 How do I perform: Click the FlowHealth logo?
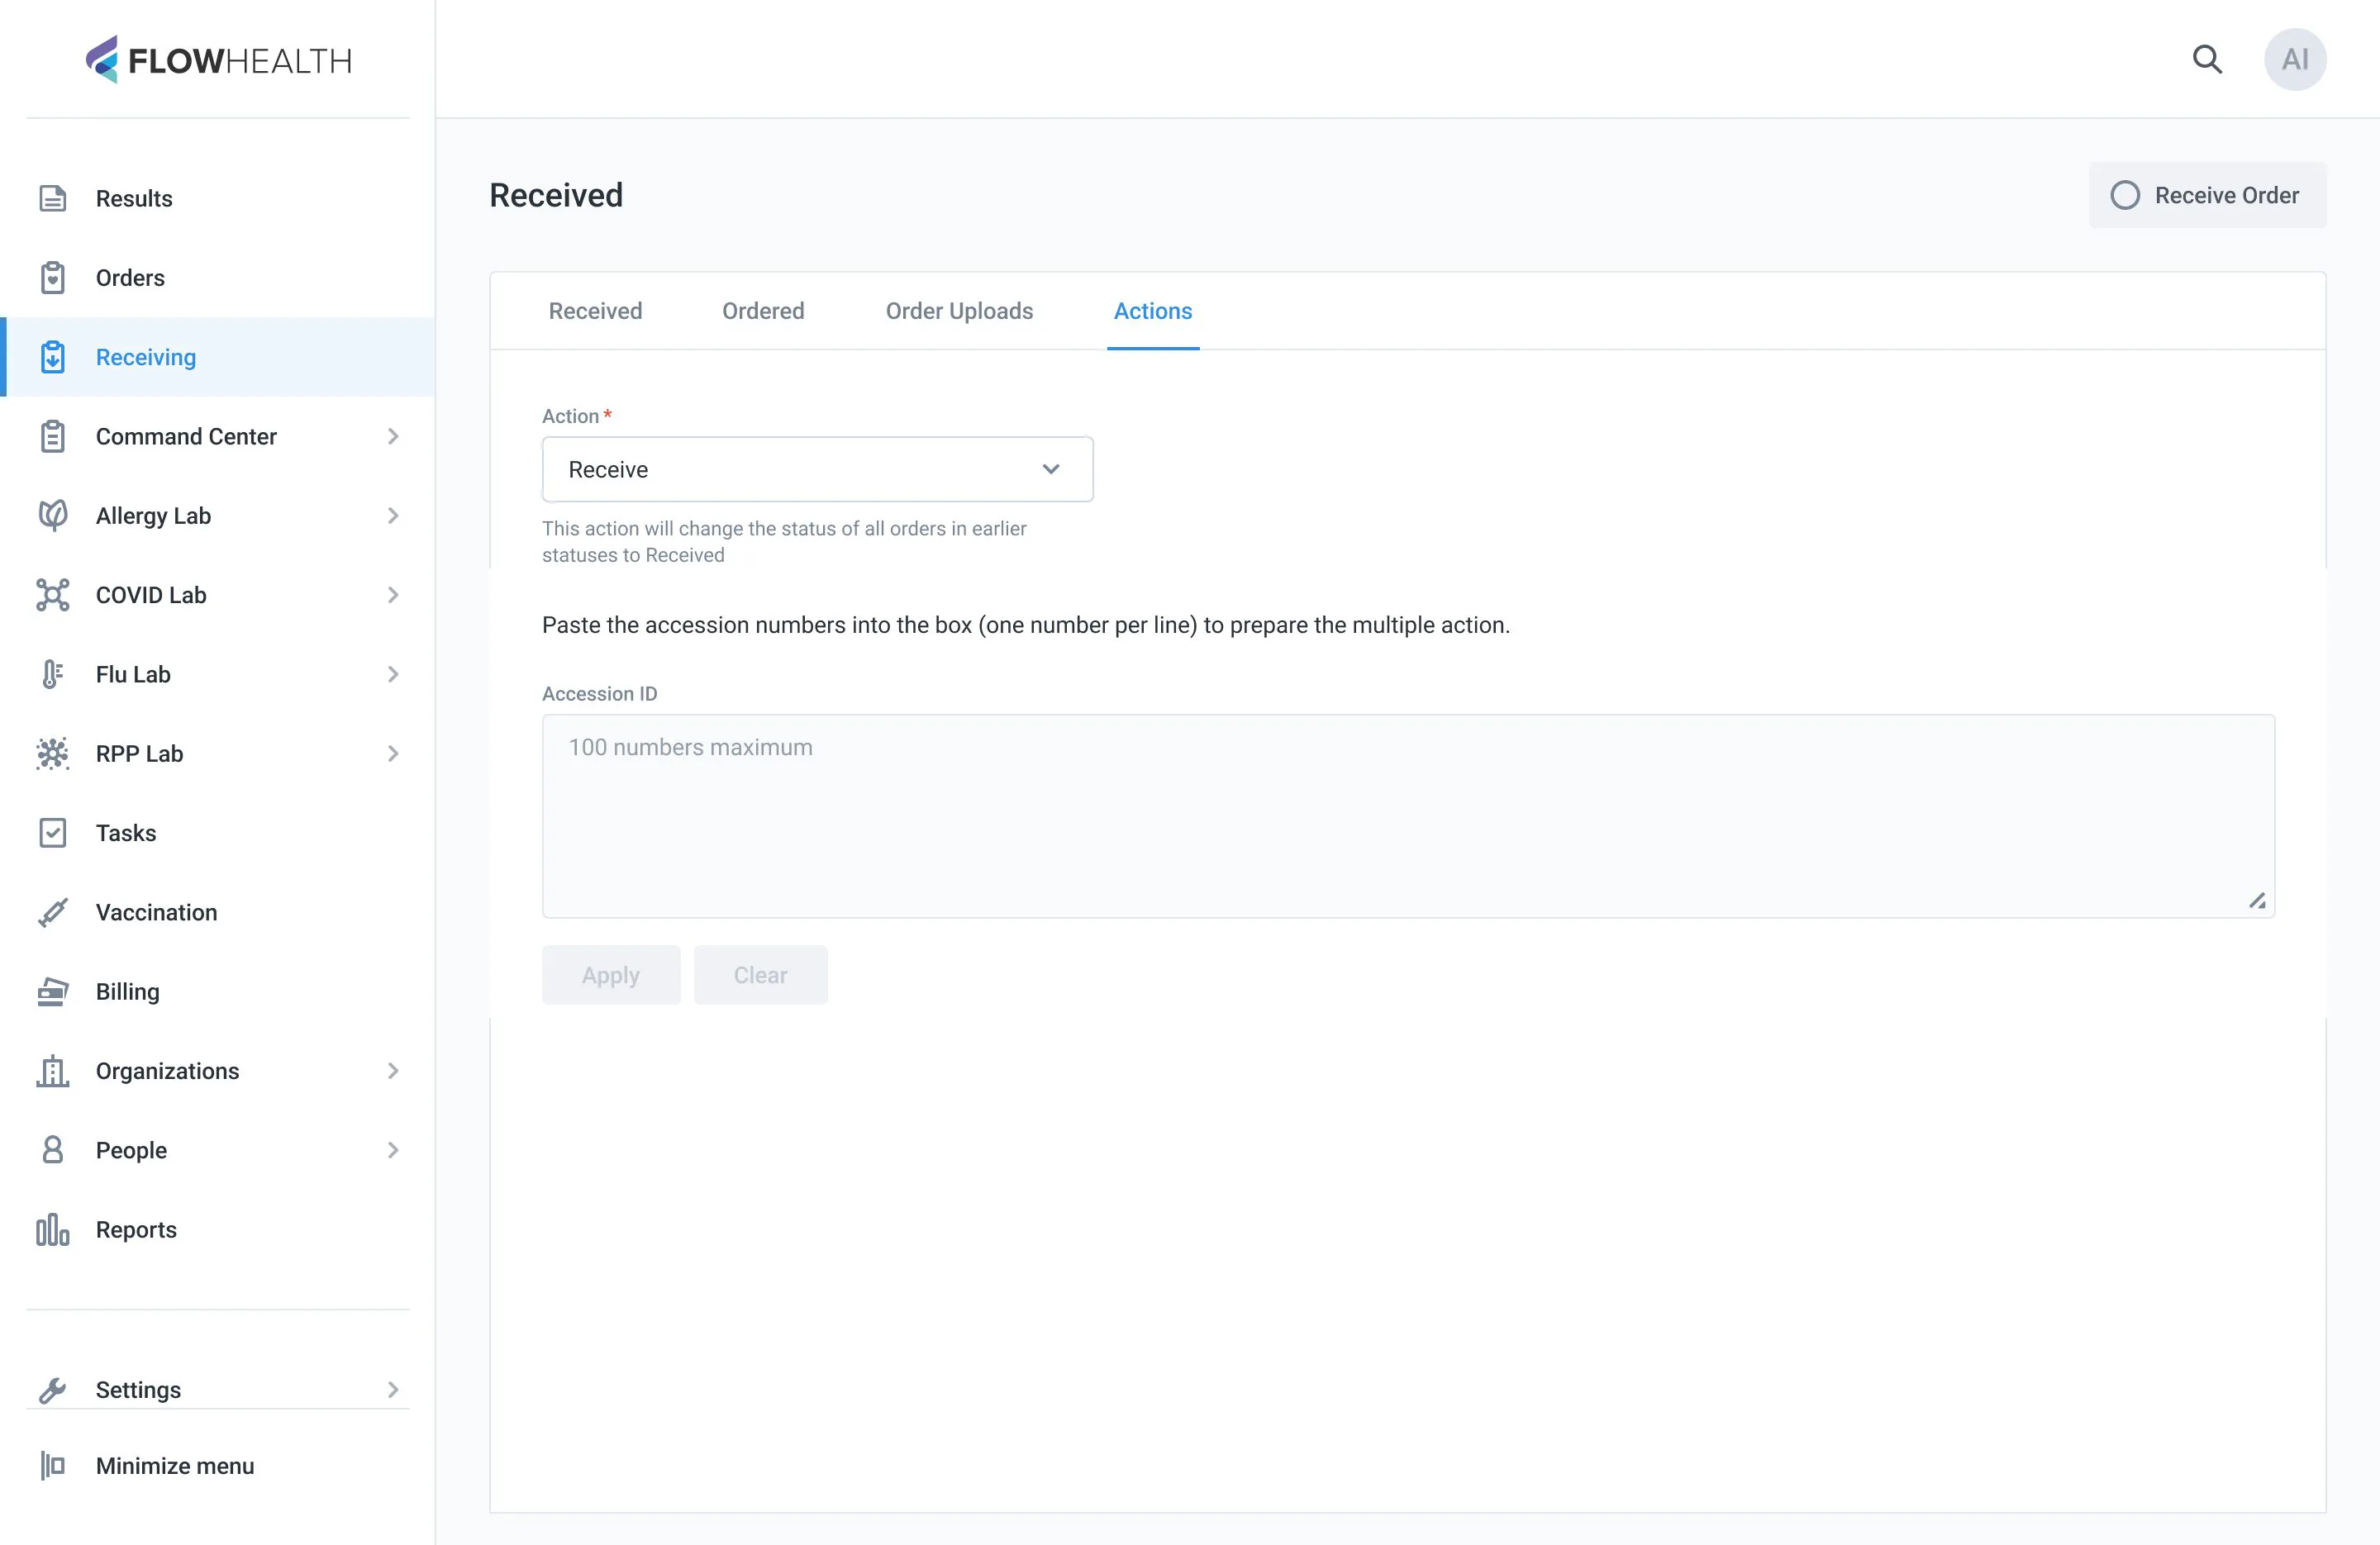[x=218, y=60]
